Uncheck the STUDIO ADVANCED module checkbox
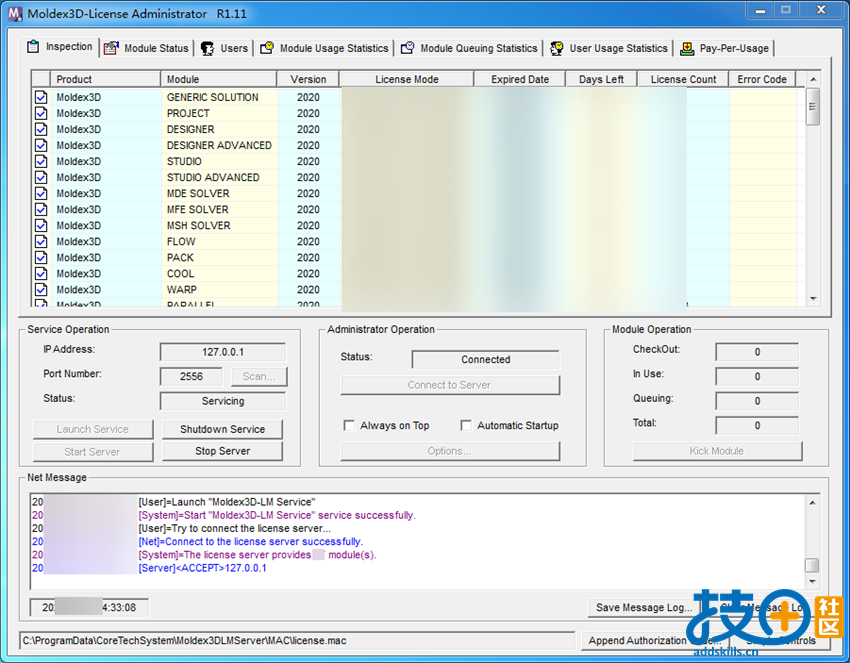The image size is (850, 663). click(x=41, y=177)
